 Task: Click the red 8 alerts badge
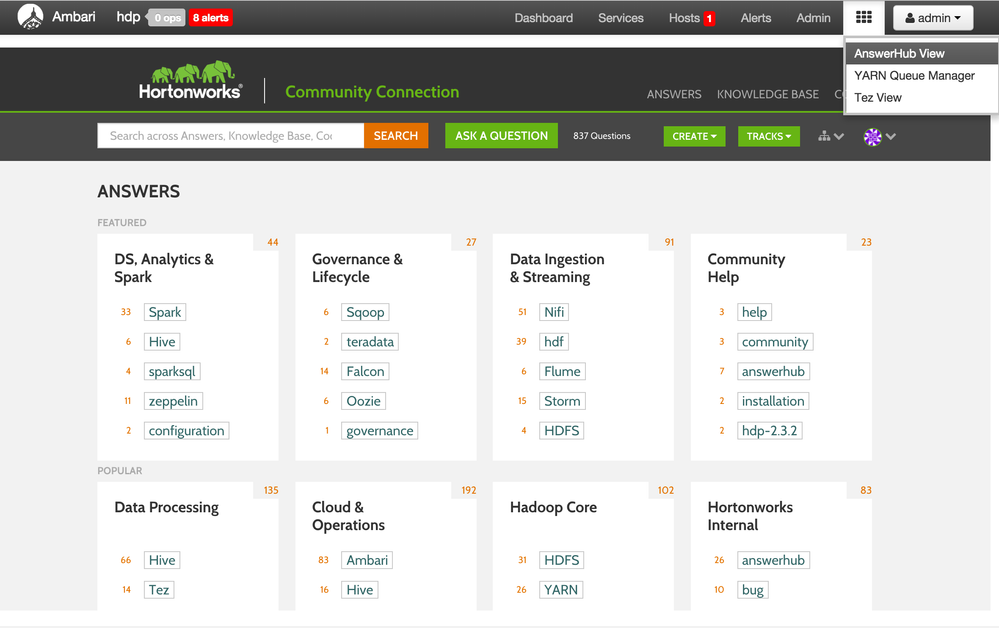pos(211,18)
